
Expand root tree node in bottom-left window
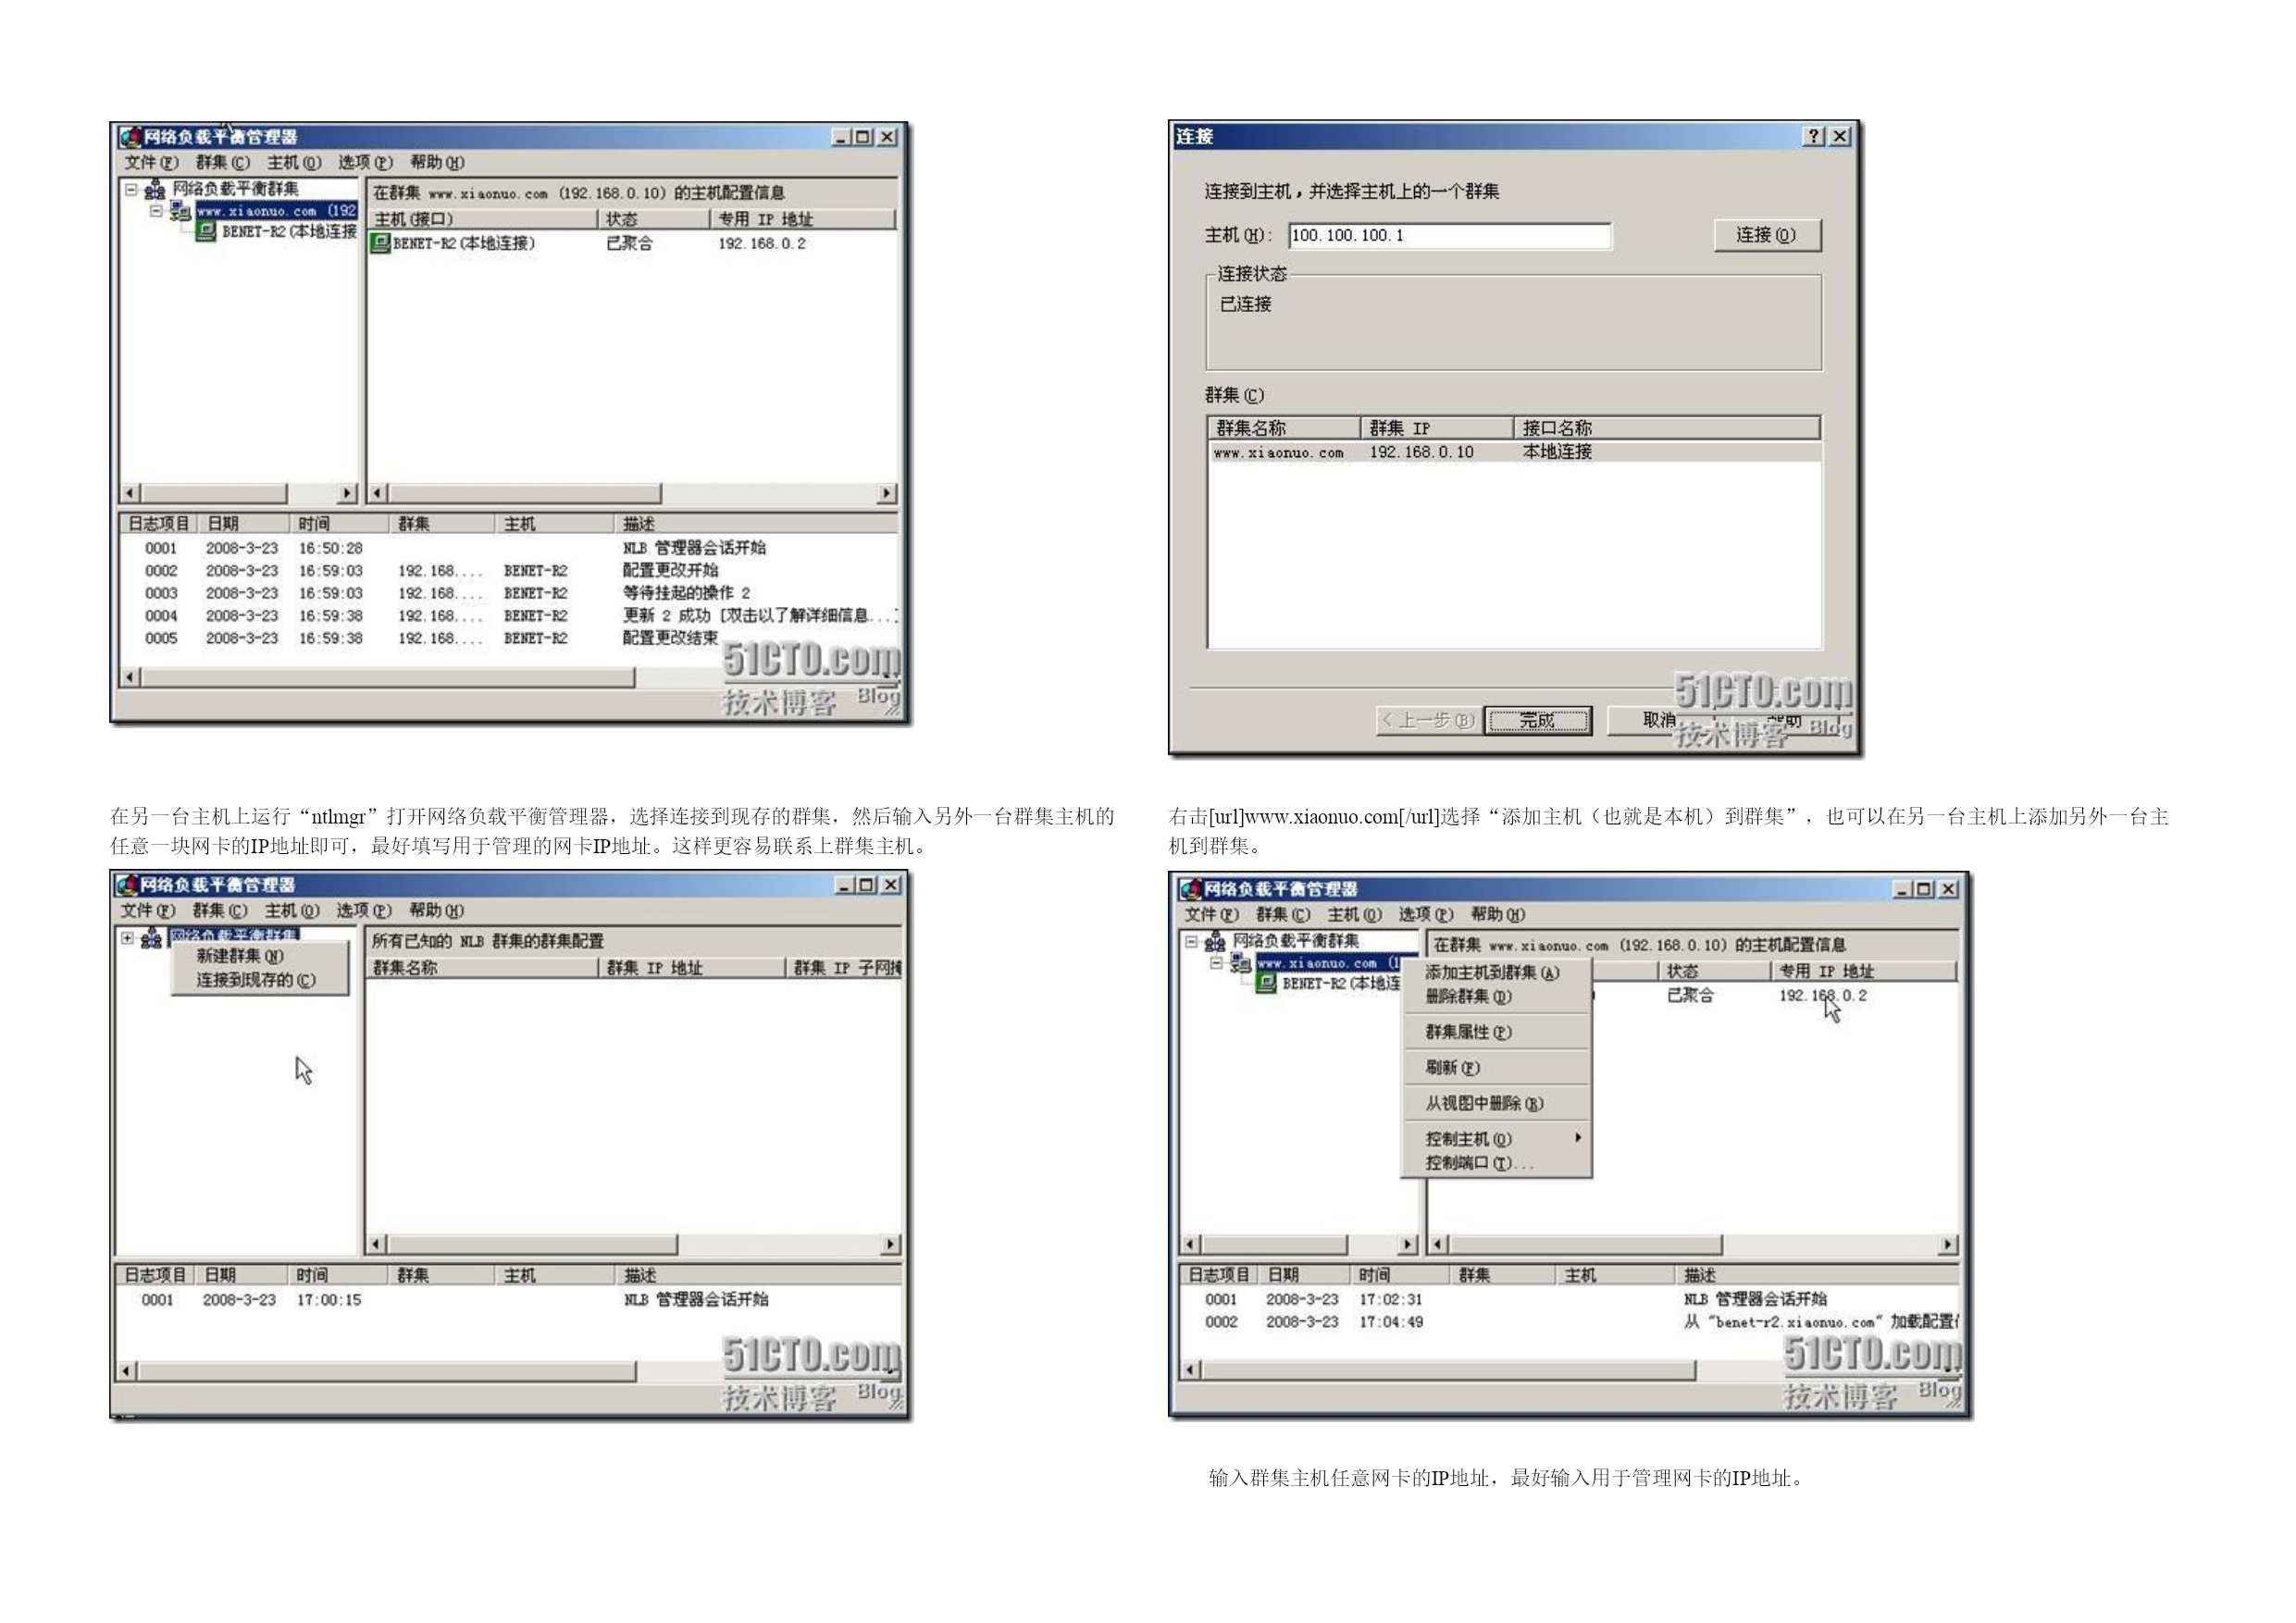pos(128,938)
